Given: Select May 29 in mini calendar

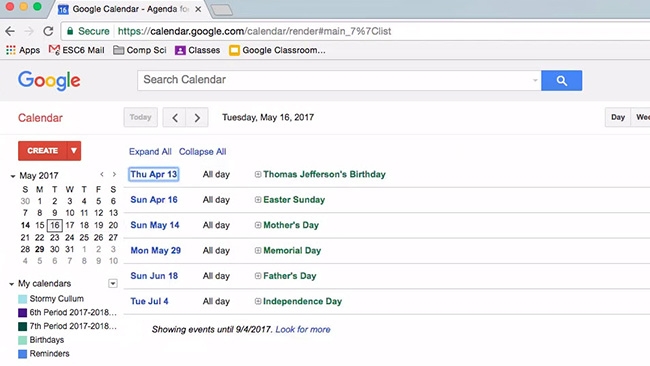Looking at the screenshot, I should [x=39, y=249].
